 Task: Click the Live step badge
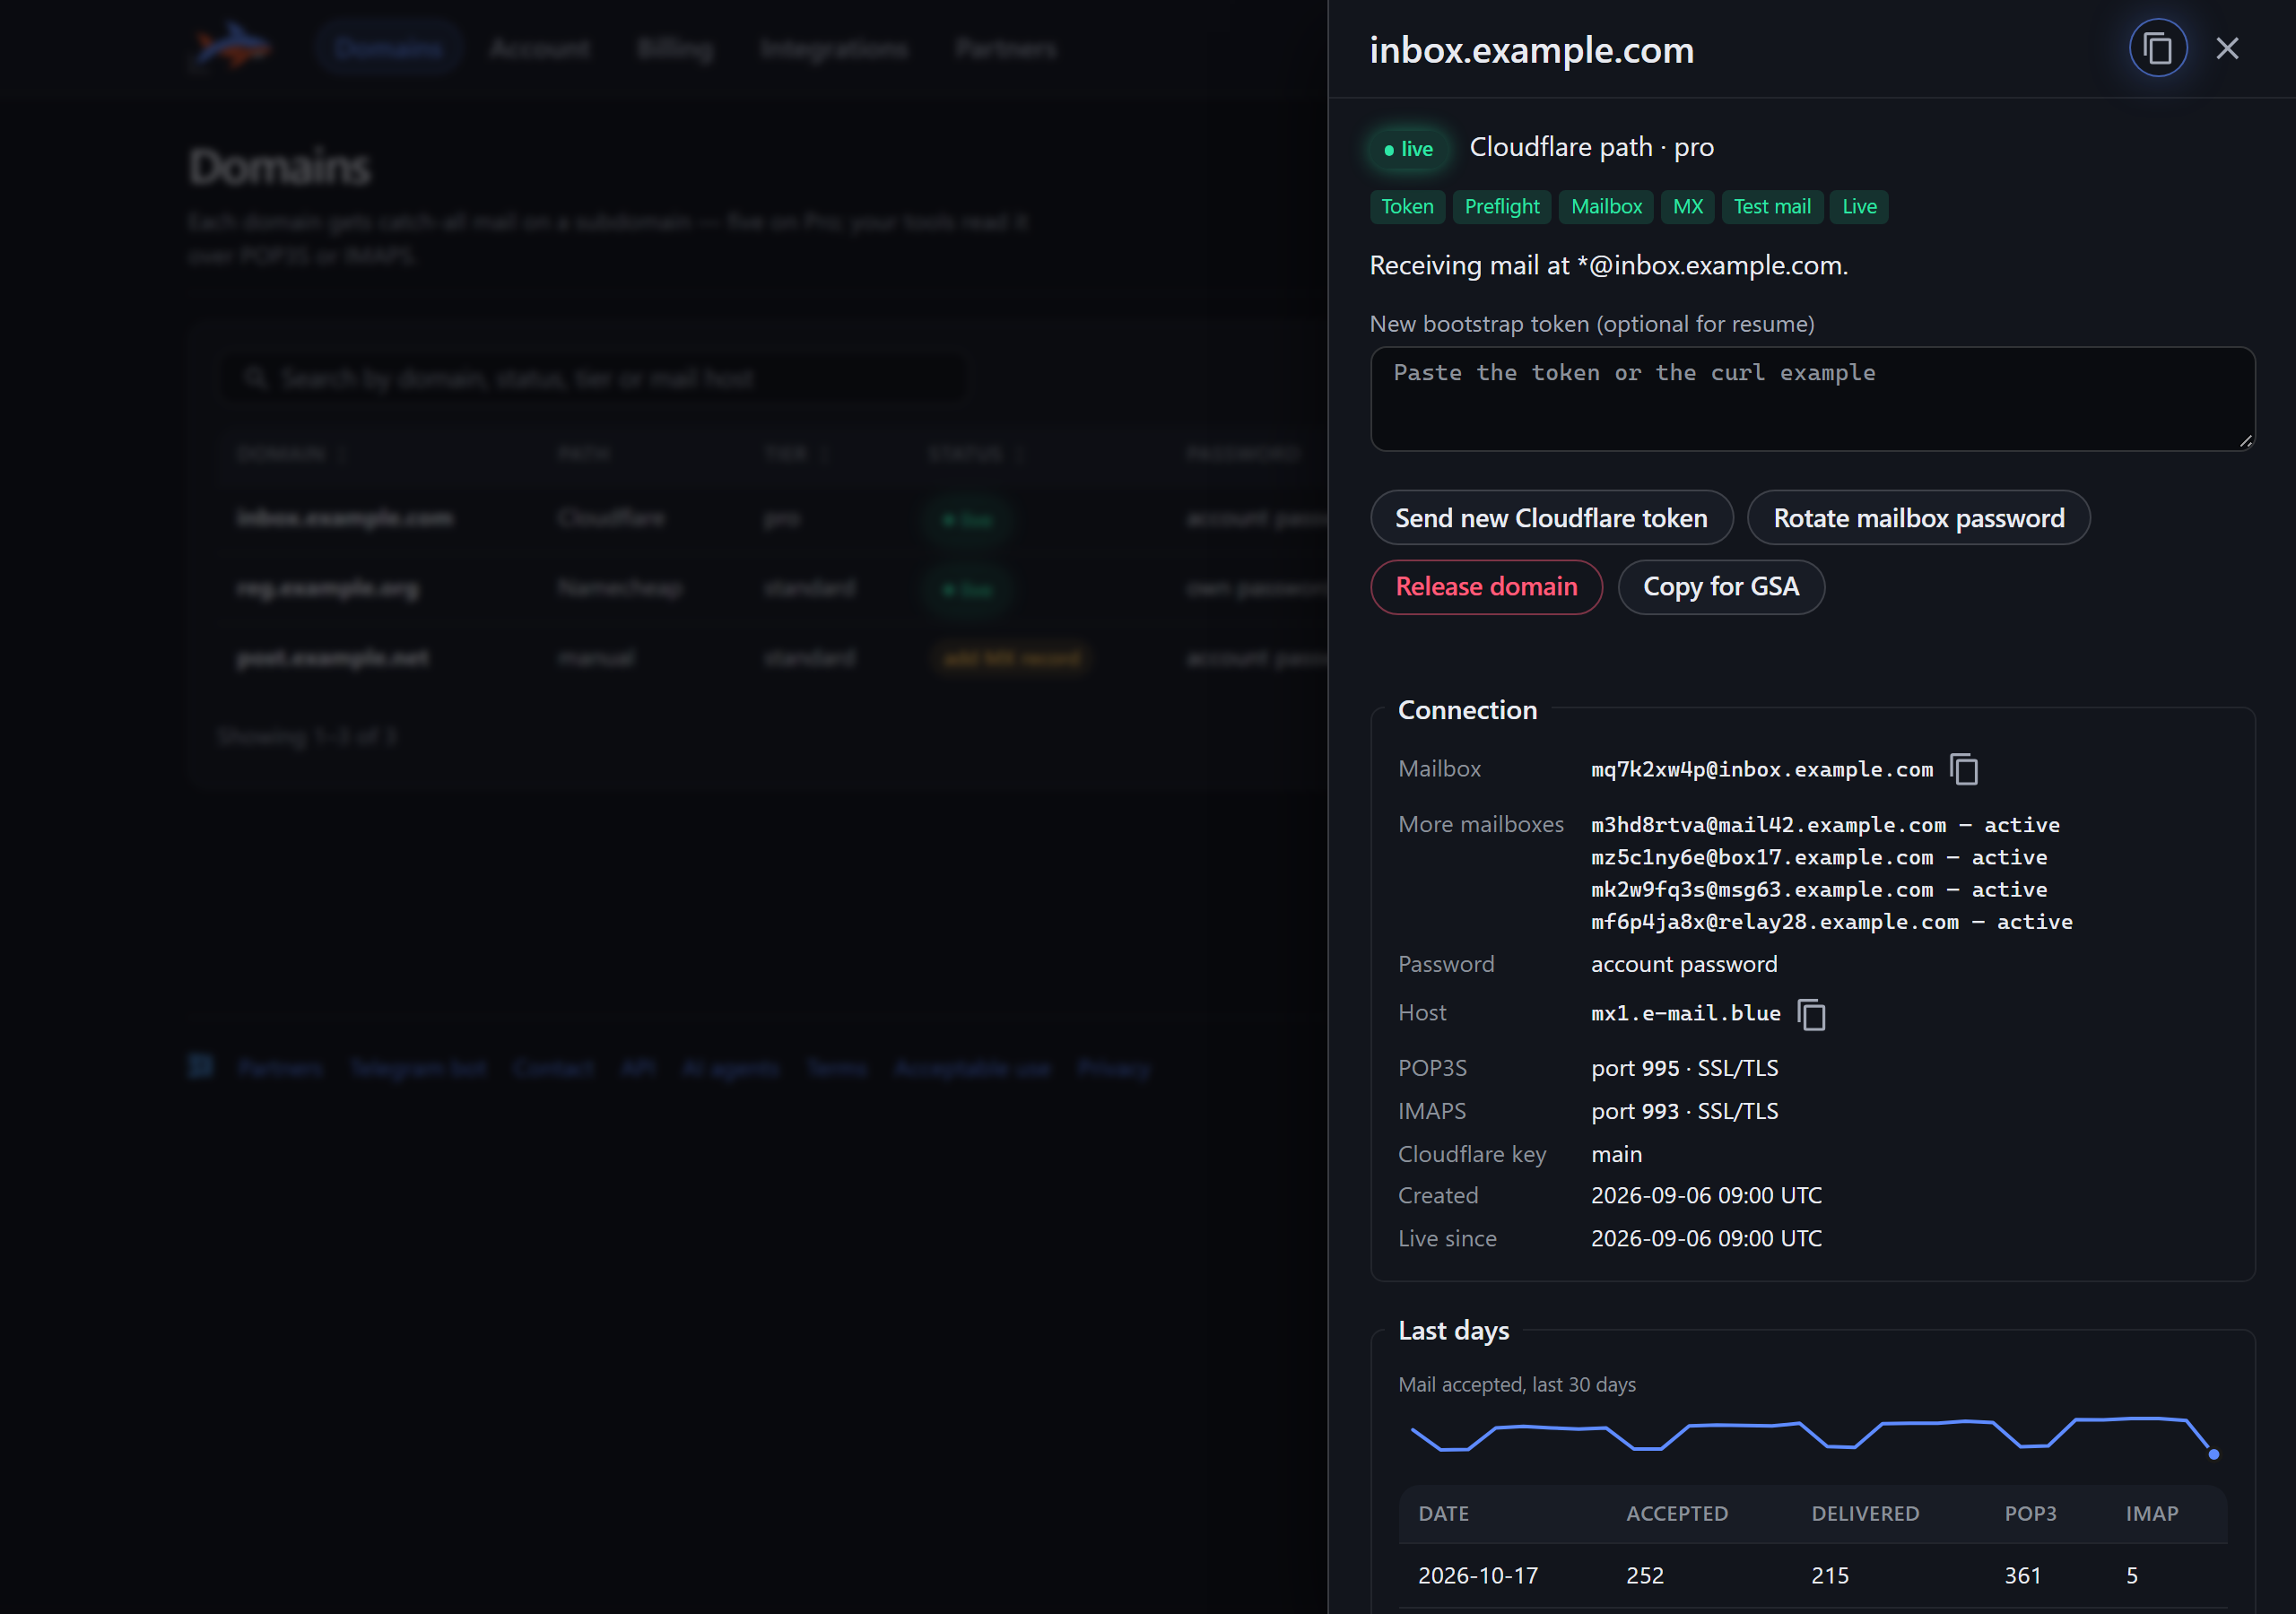coord(1859,207)
